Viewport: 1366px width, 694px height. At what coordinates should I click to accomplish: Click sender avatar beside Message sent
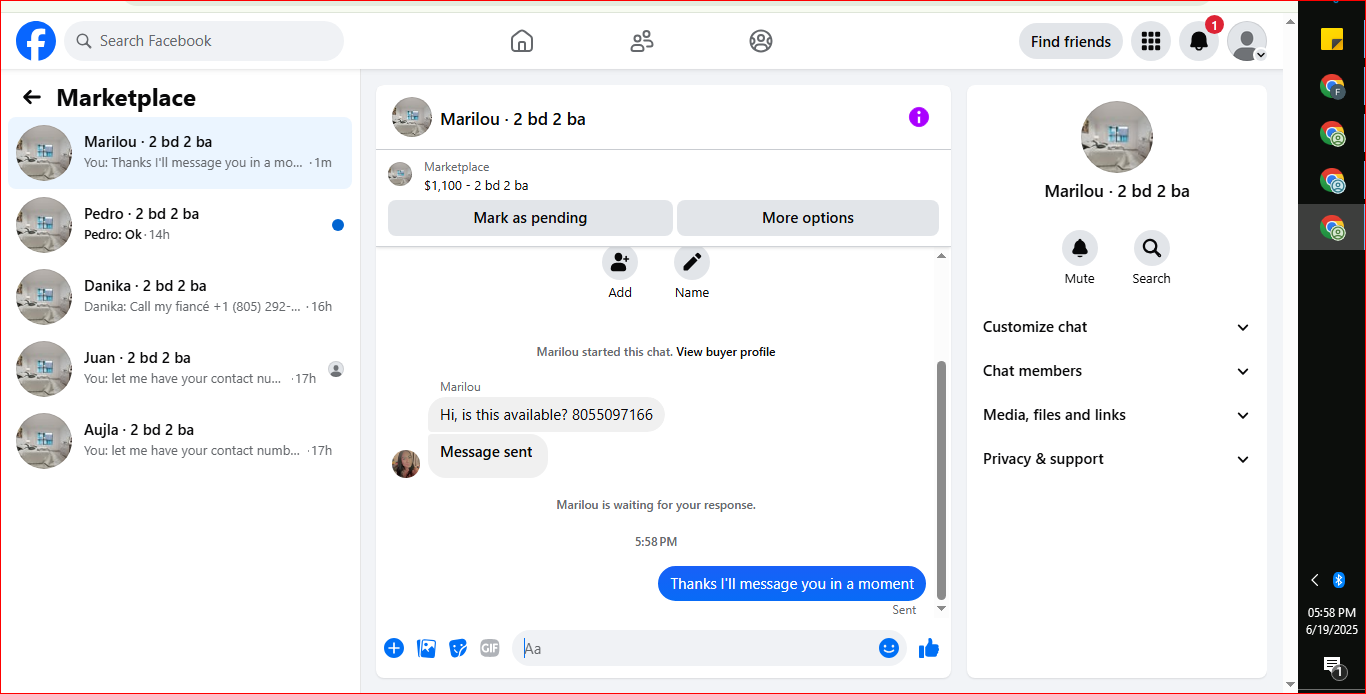[x=406, y=464]
